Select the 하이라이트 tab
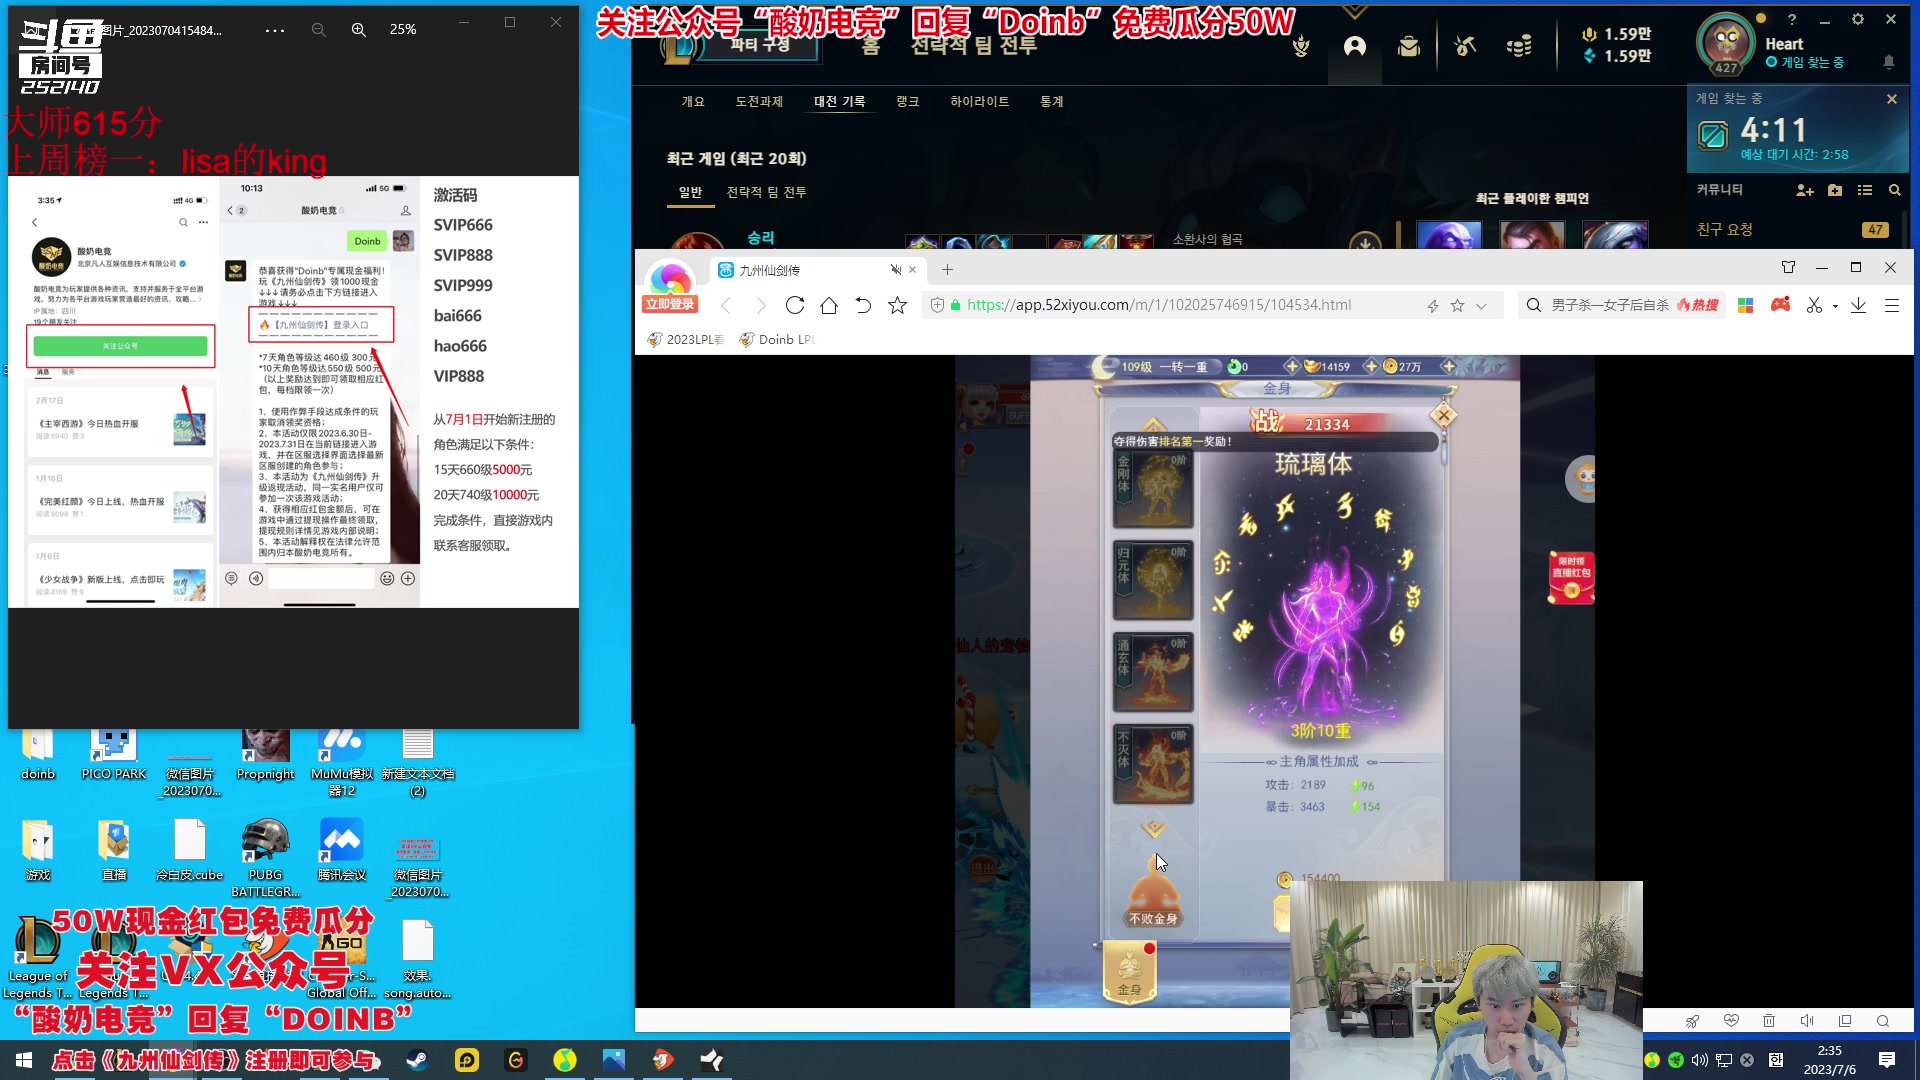 pos(979,101)
